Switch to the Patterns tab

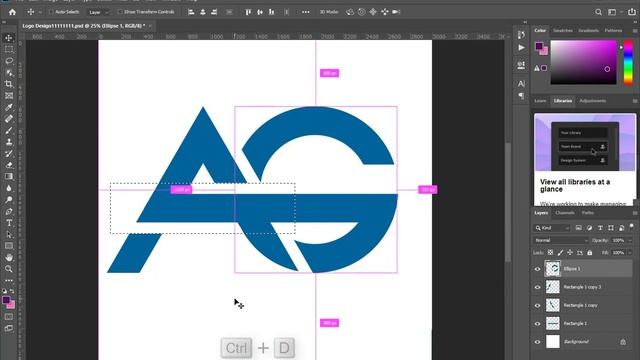pos(613,31)
